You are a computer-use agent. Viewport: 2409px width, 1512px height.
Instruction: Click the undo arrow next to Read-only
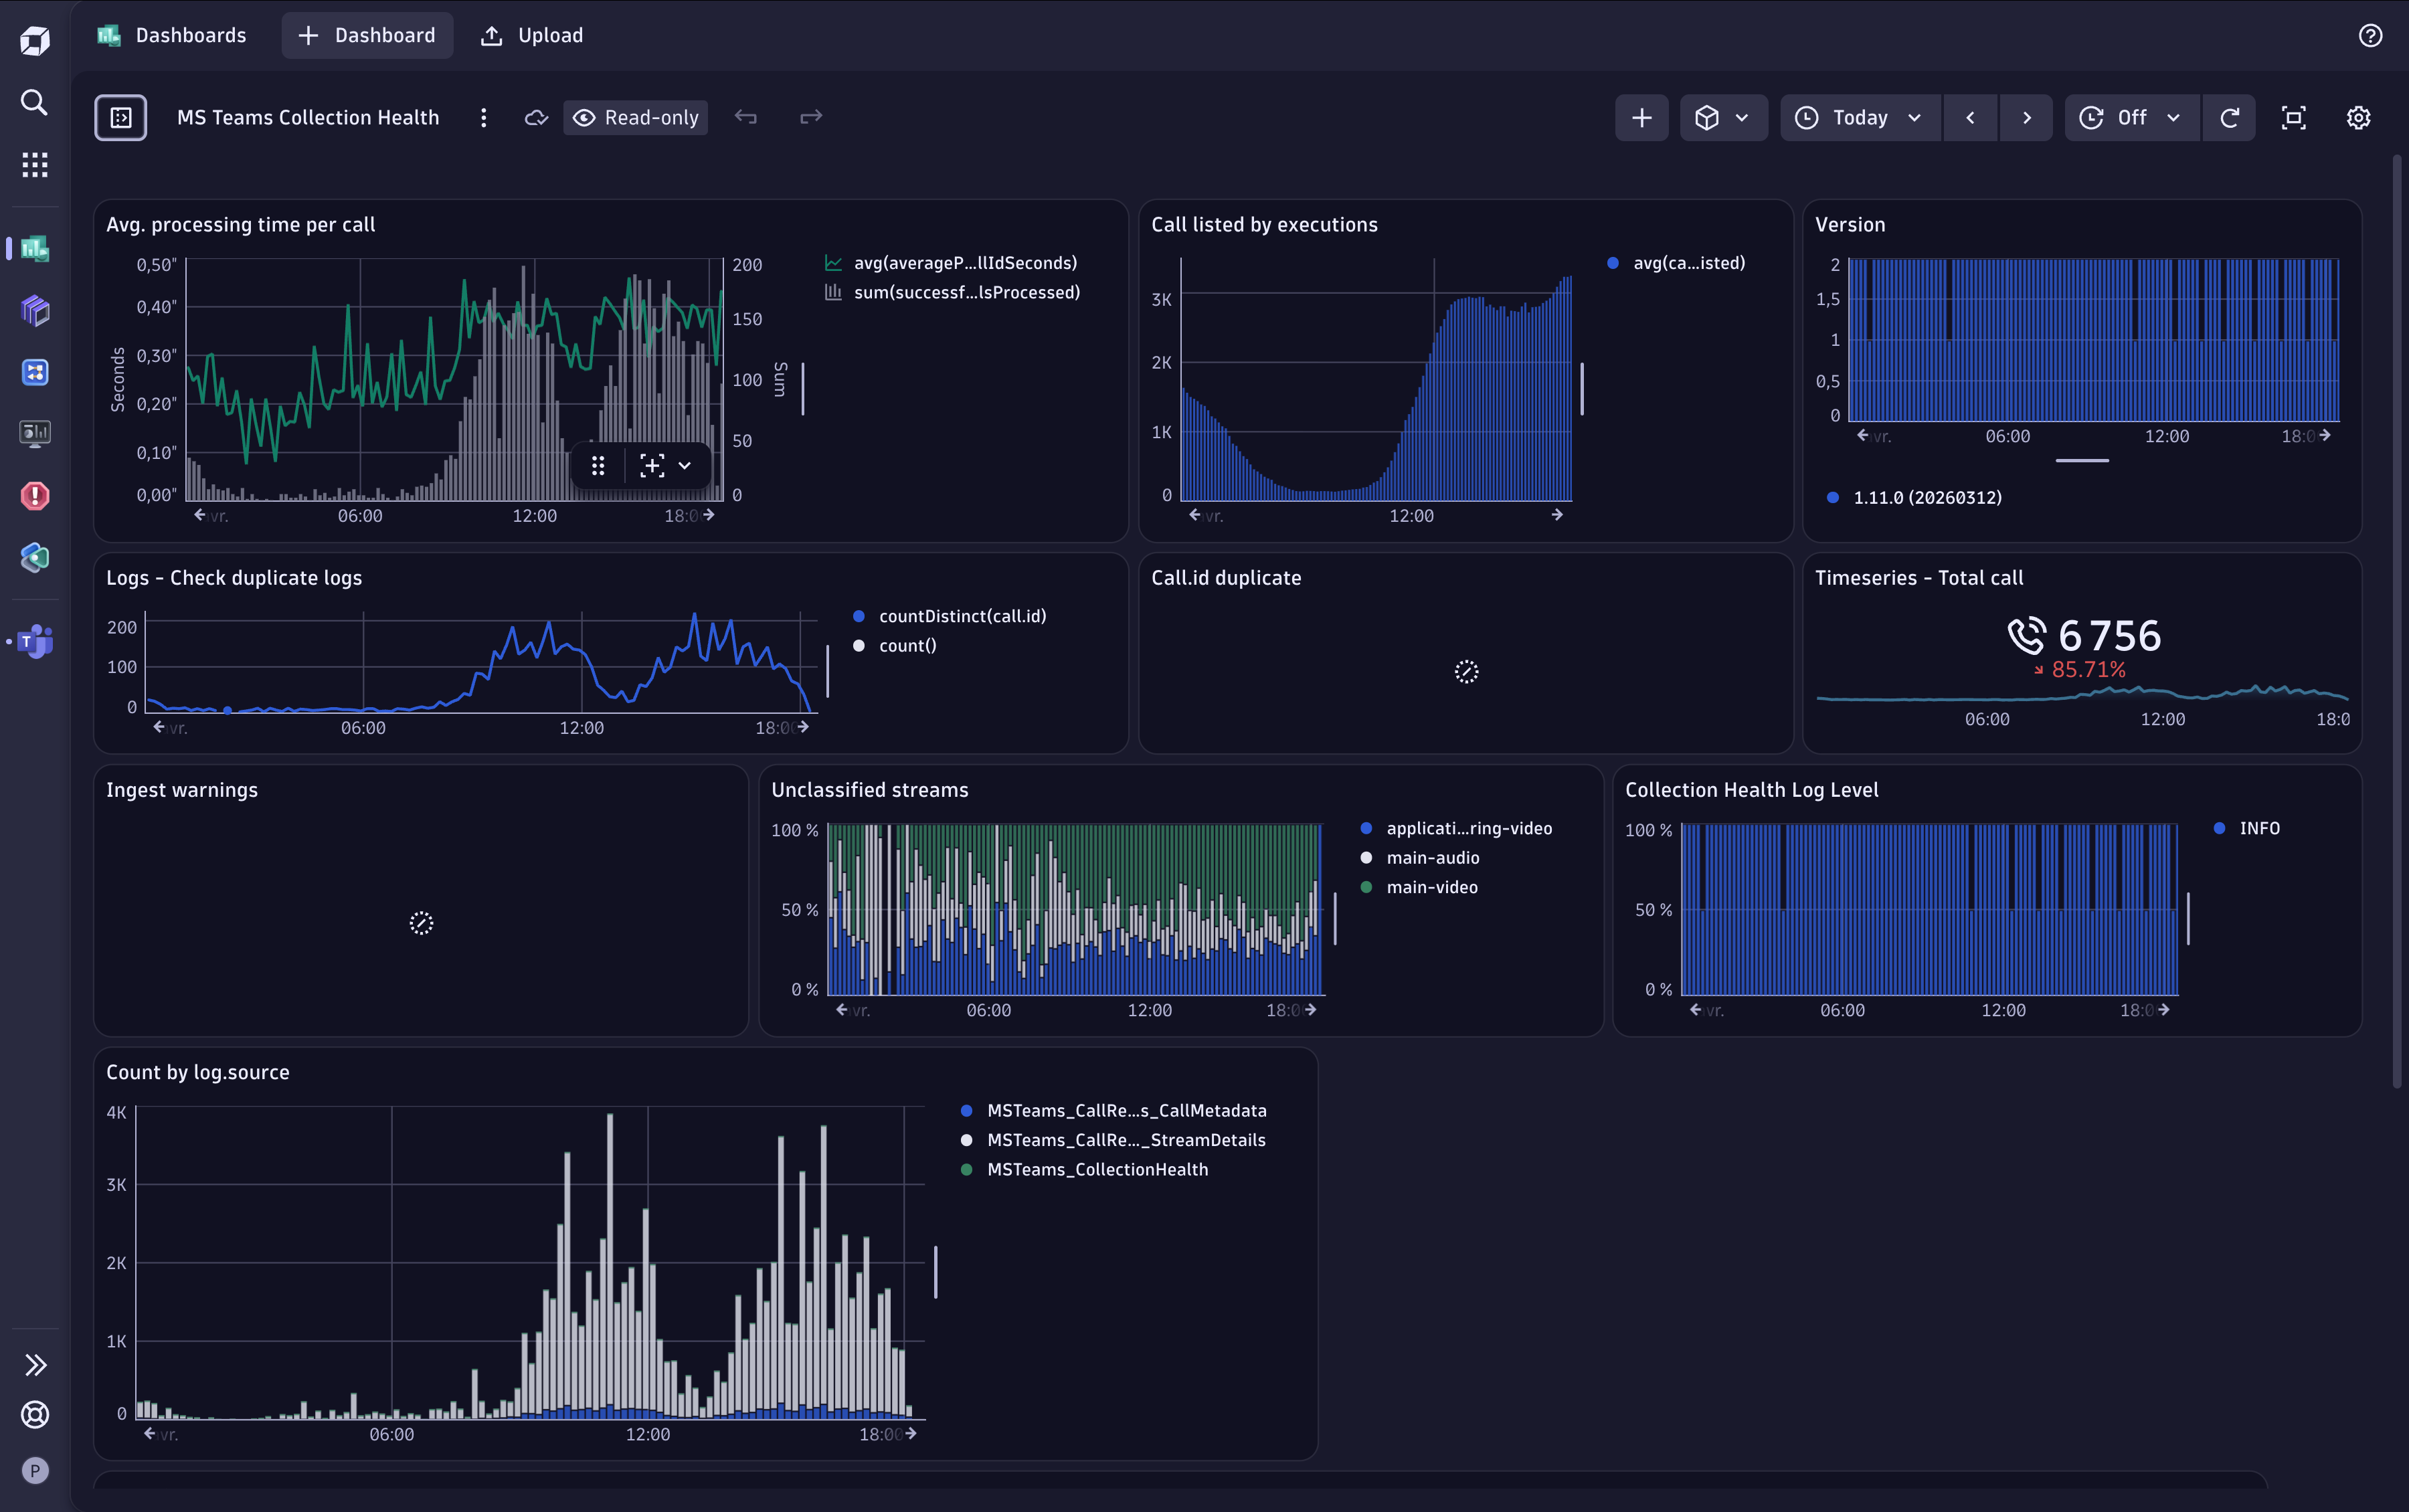coord(746,117)
